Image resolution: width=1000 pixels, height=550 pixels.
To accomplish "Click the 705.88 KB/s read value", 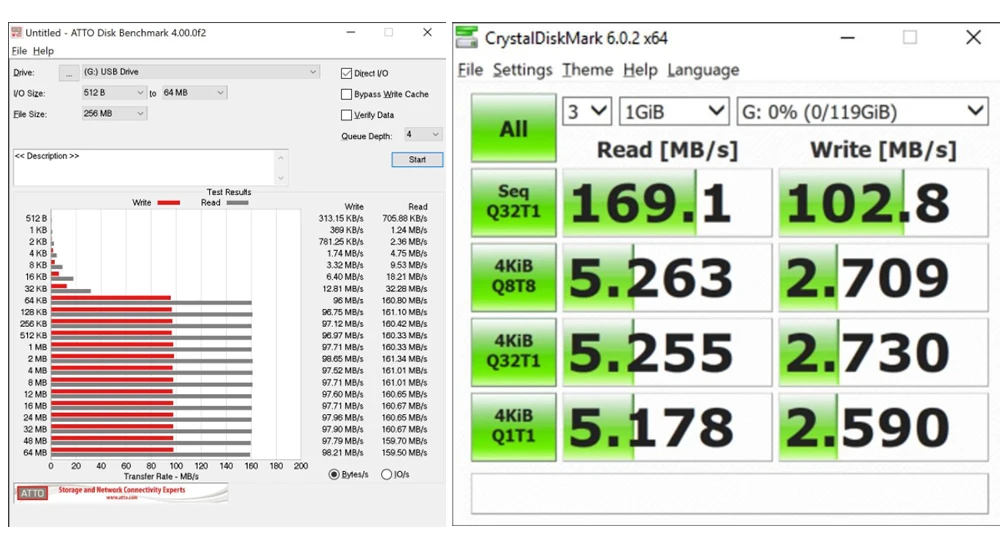I will pyautogui.click(x=404, y=218).
